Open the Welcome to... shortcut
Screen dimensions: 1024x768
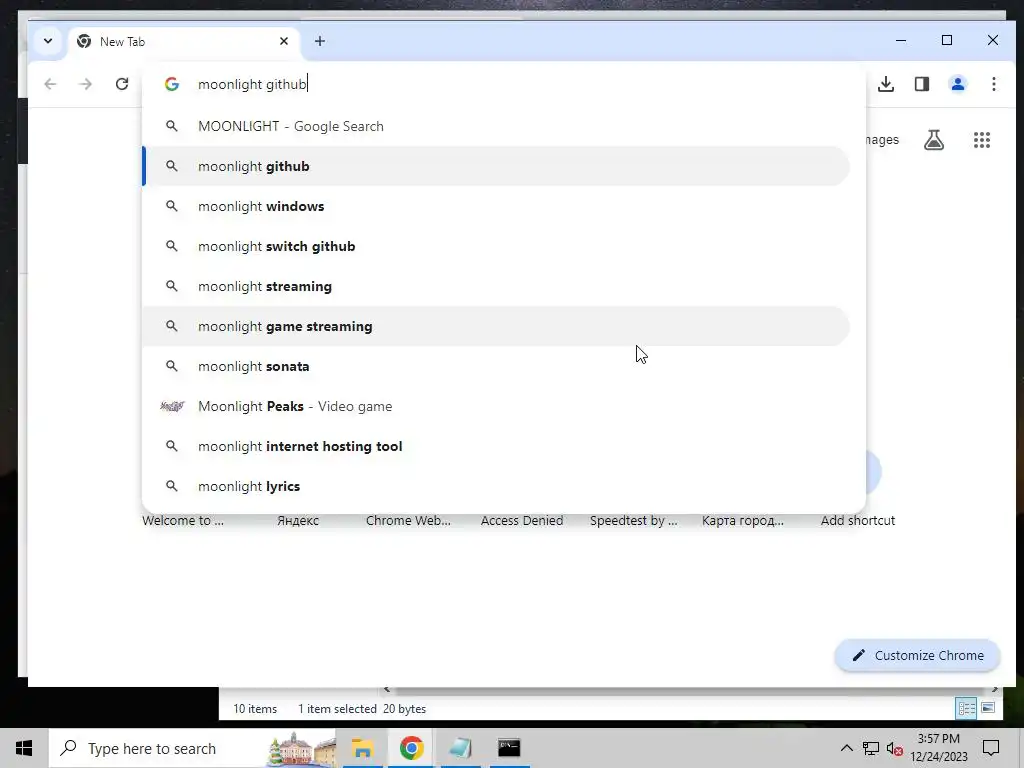point(183,520)
